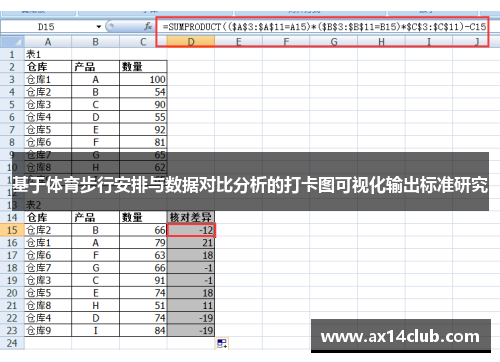Click 数量 header cell in row 2
500x362 pixels.
coord(143,67)
